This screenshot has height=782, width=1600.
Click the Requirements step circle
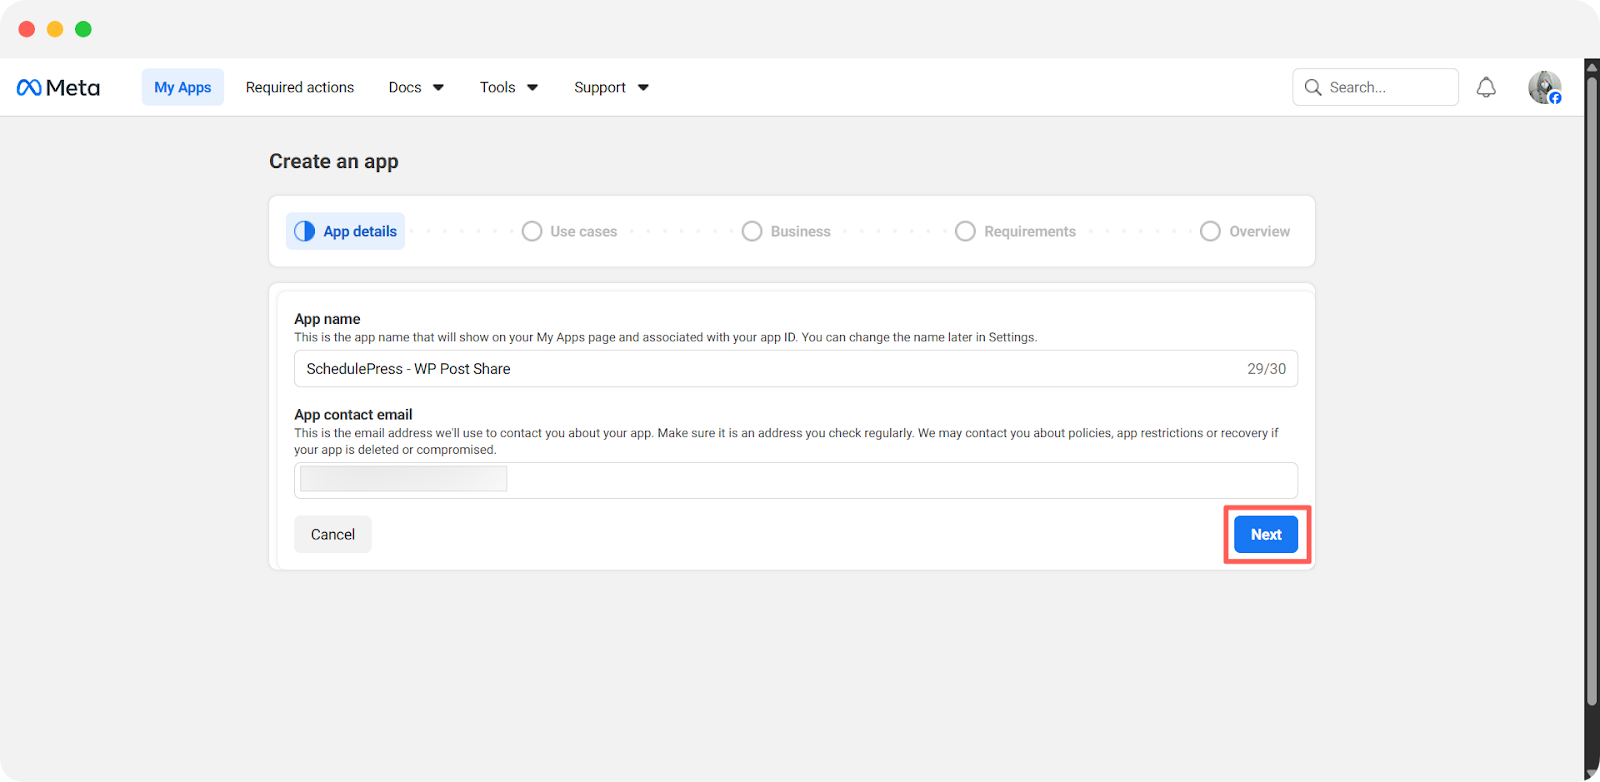[x=965, y=231]
